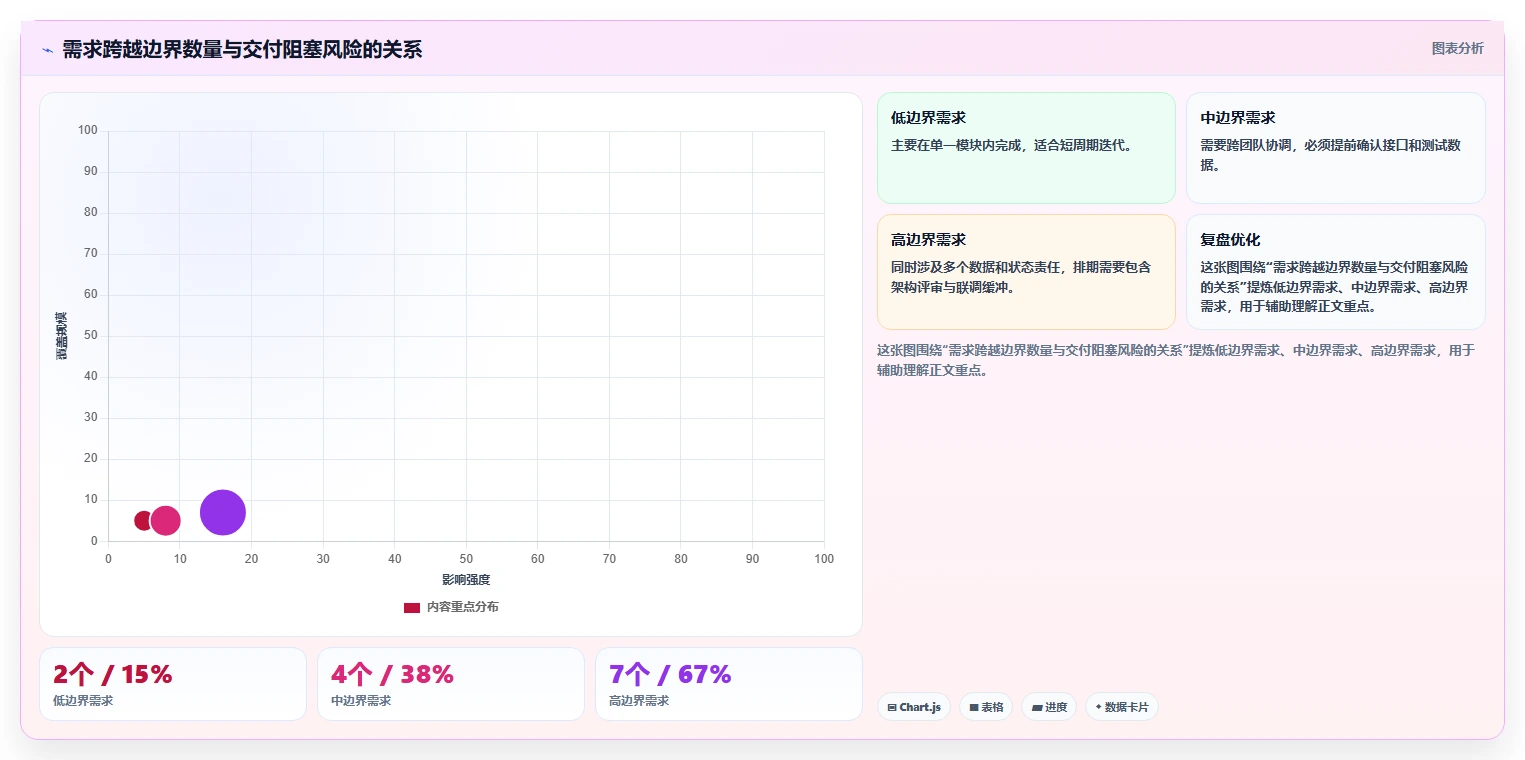This screenshot has width=1525, height=760.
Task: Click the 图表分析 label in header
Action: tap(1457, 48)
